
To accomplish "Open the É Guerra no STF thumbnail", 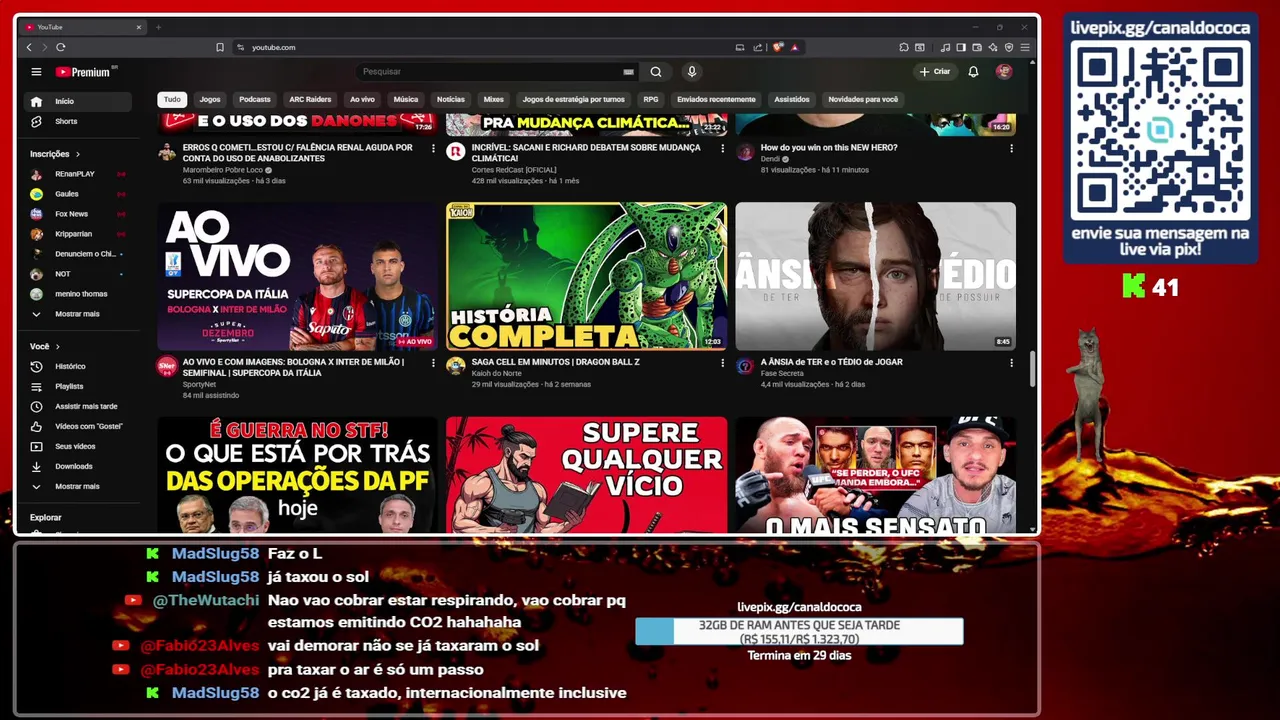I will pyautogui.click(x=297, y=475).
